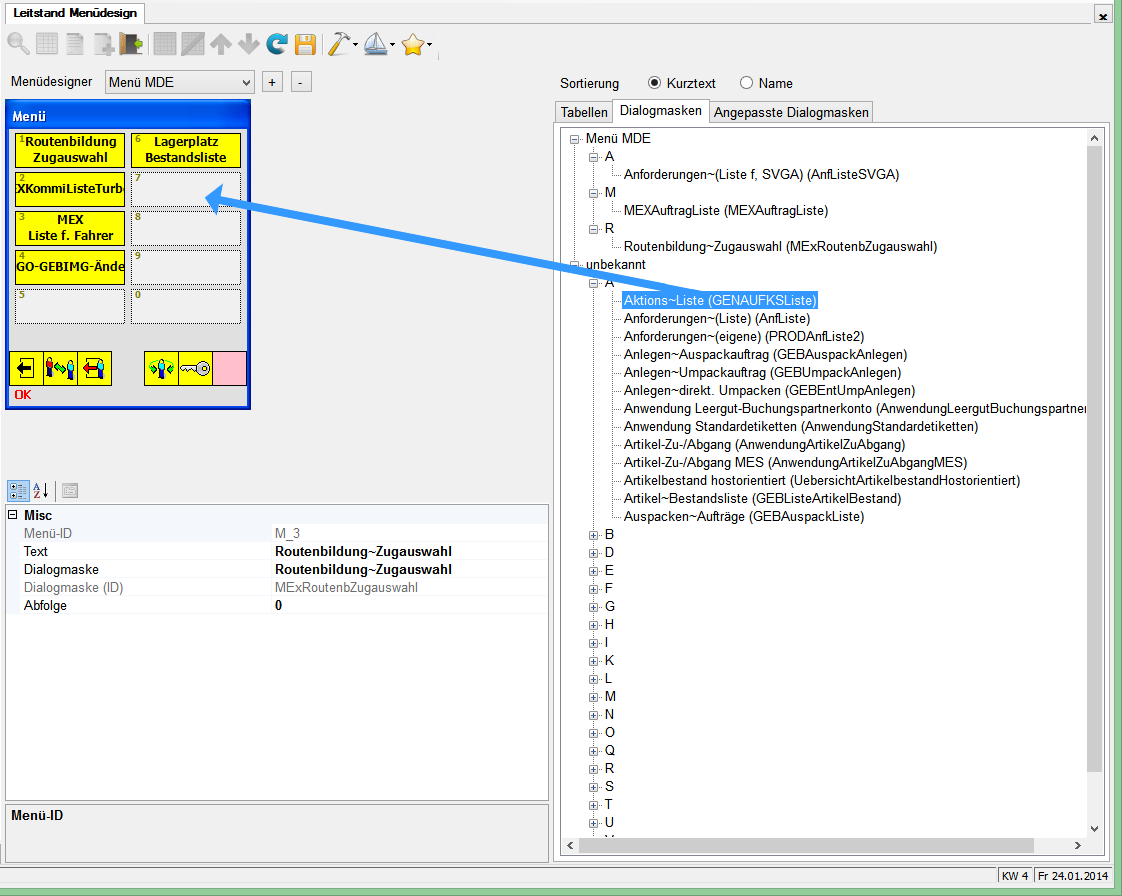Switch to the Angepasste Dialogmasken tab
1122x896 pixels.
[x=791, y=112]
